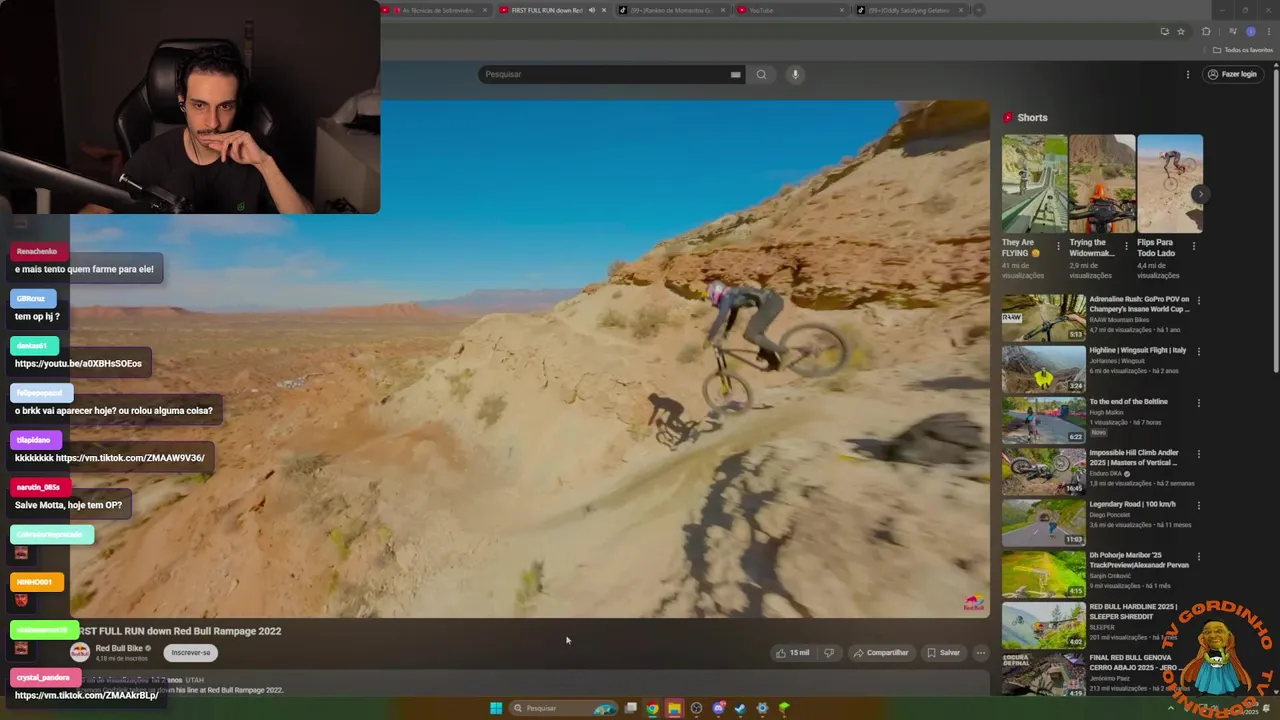Open options for Flips Para Todo Lado short
Screen dimensions: 1280x720
(x=1193, y=246)
